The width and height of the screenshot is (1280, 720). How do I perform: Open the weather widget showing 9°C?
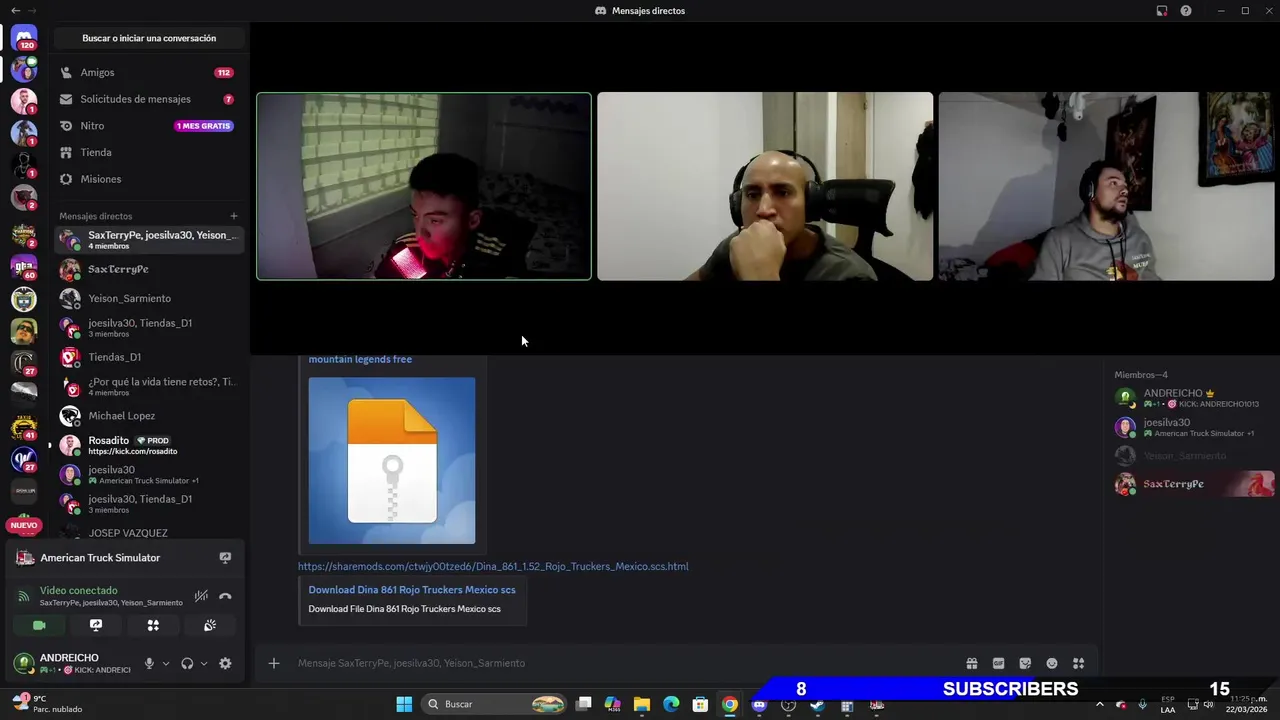(46, 704)
